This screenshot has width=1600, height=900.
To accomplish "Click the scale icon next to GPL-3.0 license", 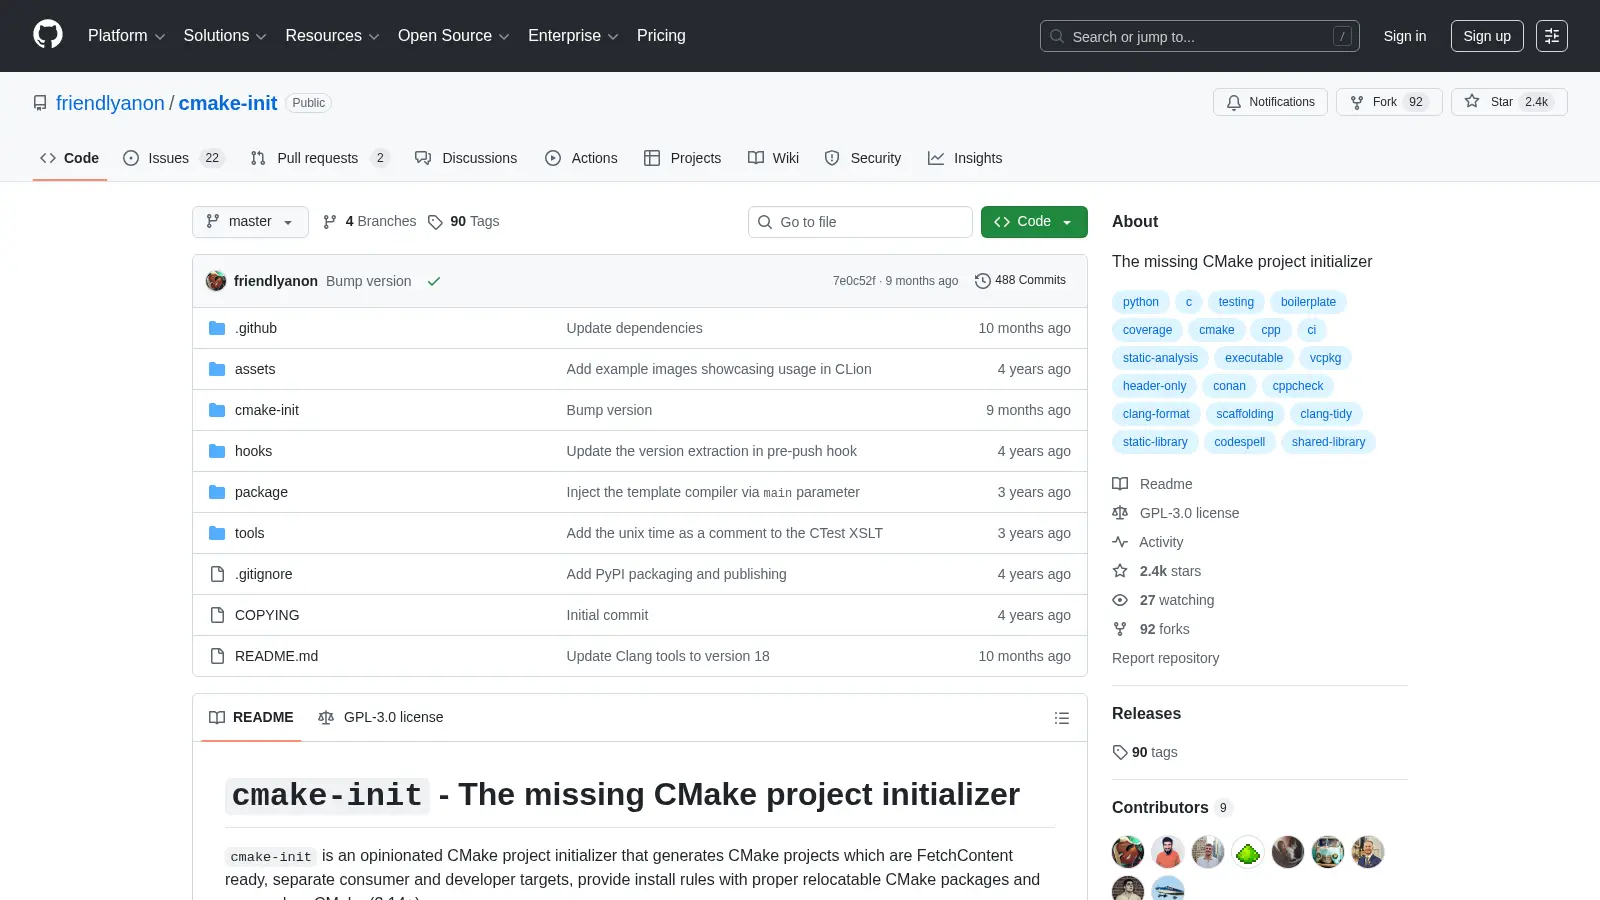I will [x=1120, y=513].
